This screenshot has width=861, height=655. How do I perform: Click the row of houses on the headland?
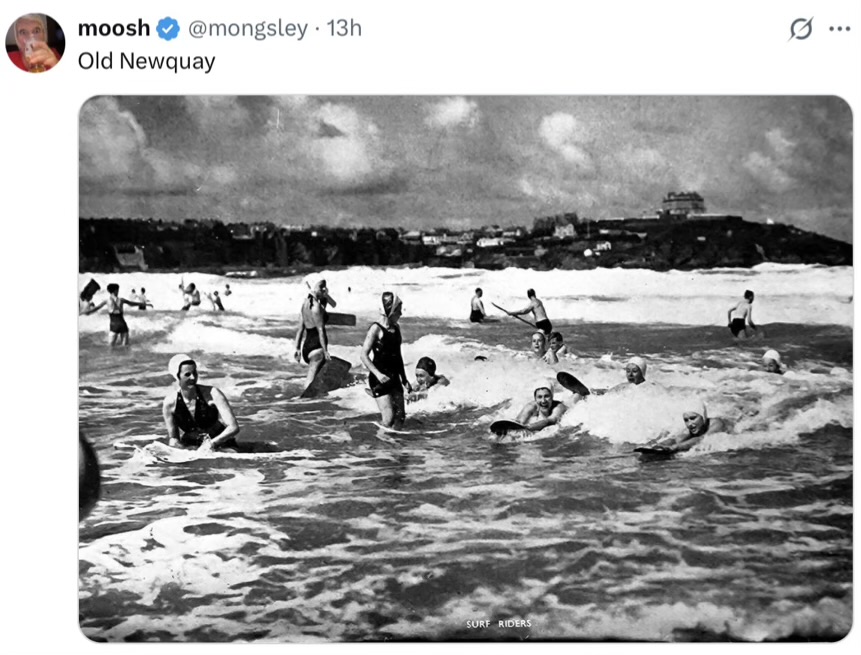pos(480,239)
